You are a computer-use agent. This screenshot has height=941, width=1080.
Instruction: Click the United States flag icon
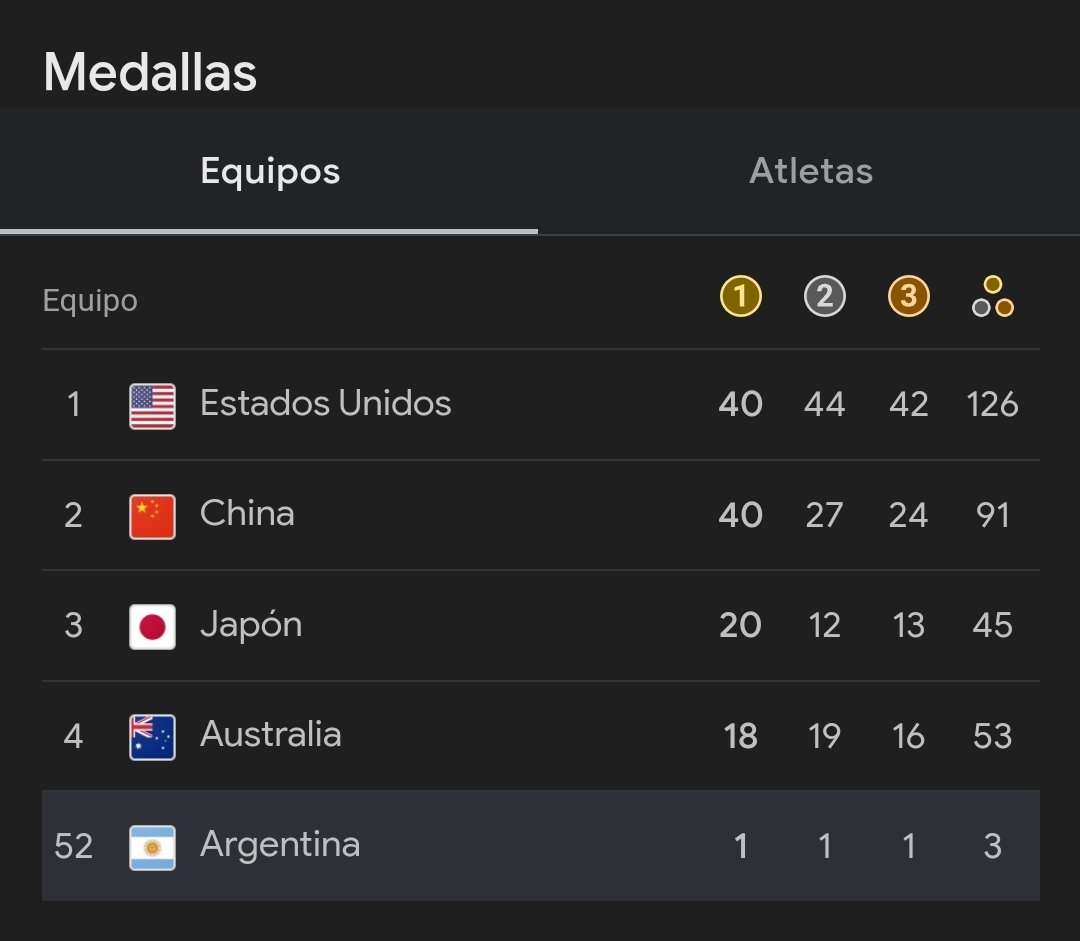click(x=153, y=406)
